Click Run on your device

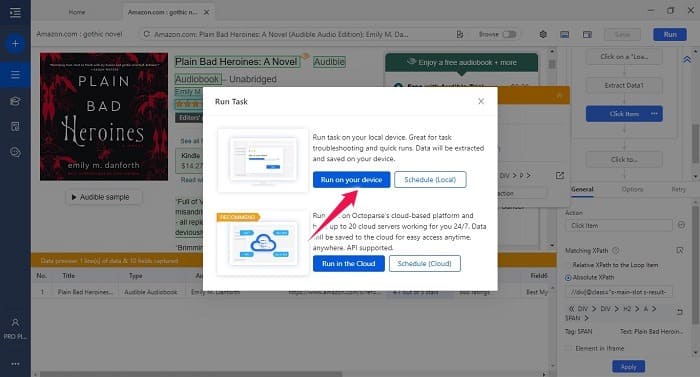click(x=351, y=180)
